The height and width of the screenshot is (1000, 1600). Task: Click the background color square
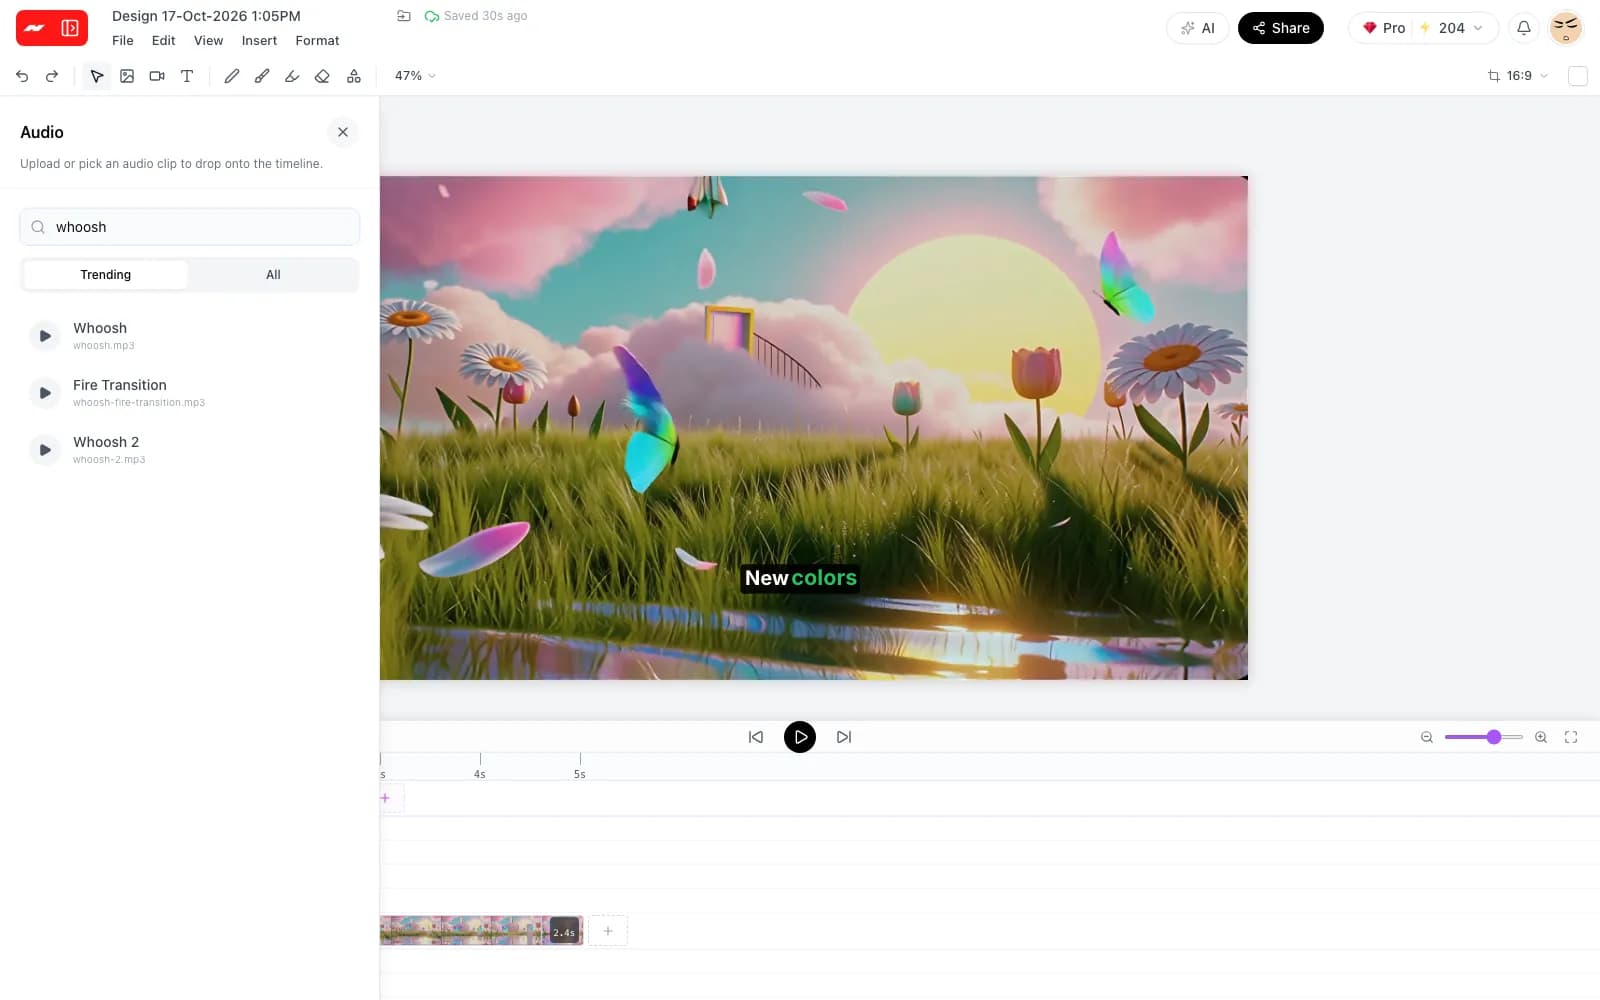1578,76
